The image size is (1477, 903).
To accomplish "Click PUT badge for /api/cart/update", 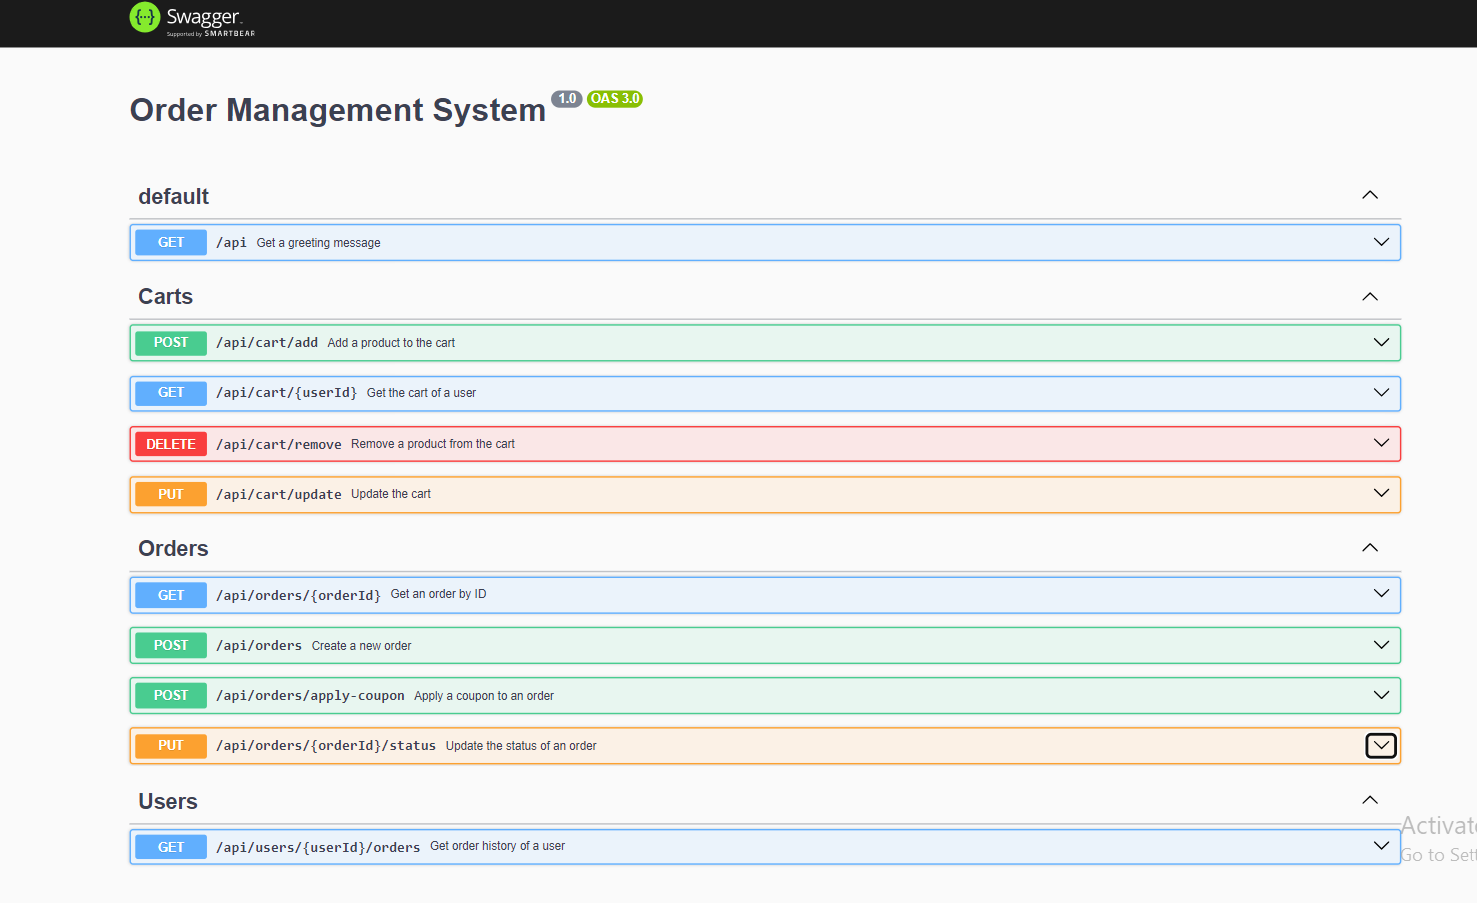I will point(171,494).
